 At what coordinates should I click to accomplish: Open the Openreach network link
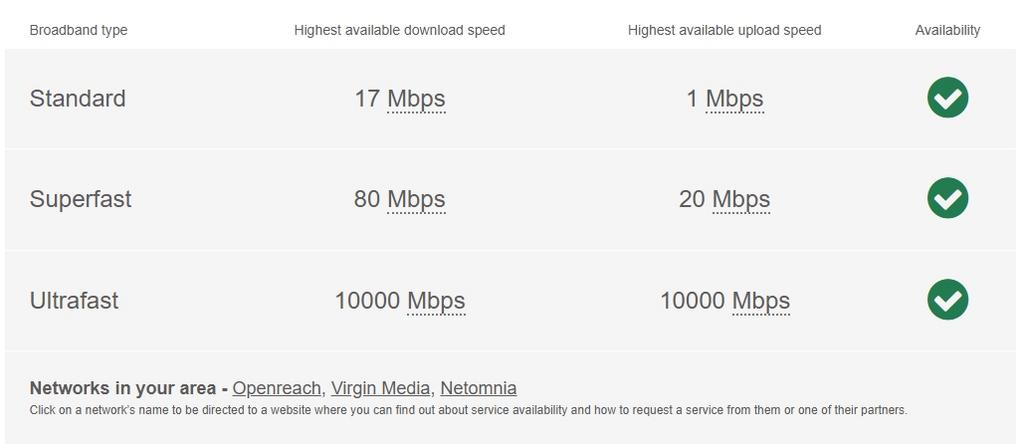click(x=277, y=388)
